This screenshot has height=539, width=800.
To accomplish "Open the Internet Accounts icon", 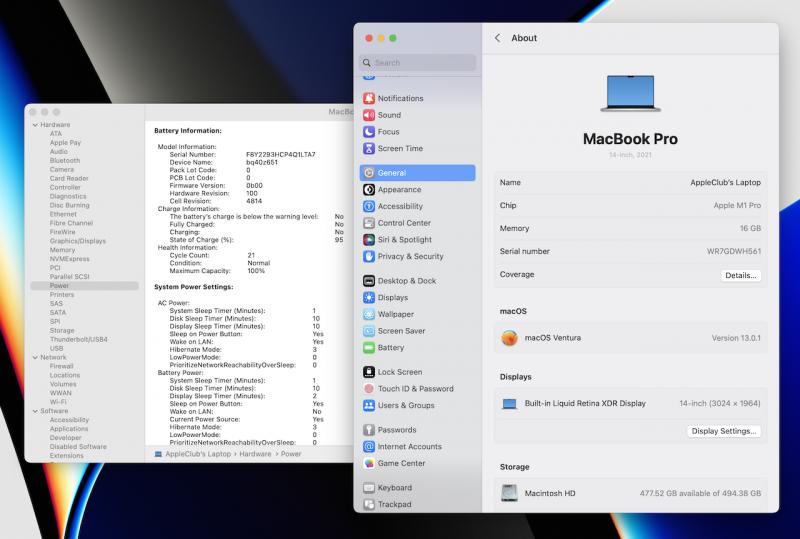I will click(x=369, y=447).
